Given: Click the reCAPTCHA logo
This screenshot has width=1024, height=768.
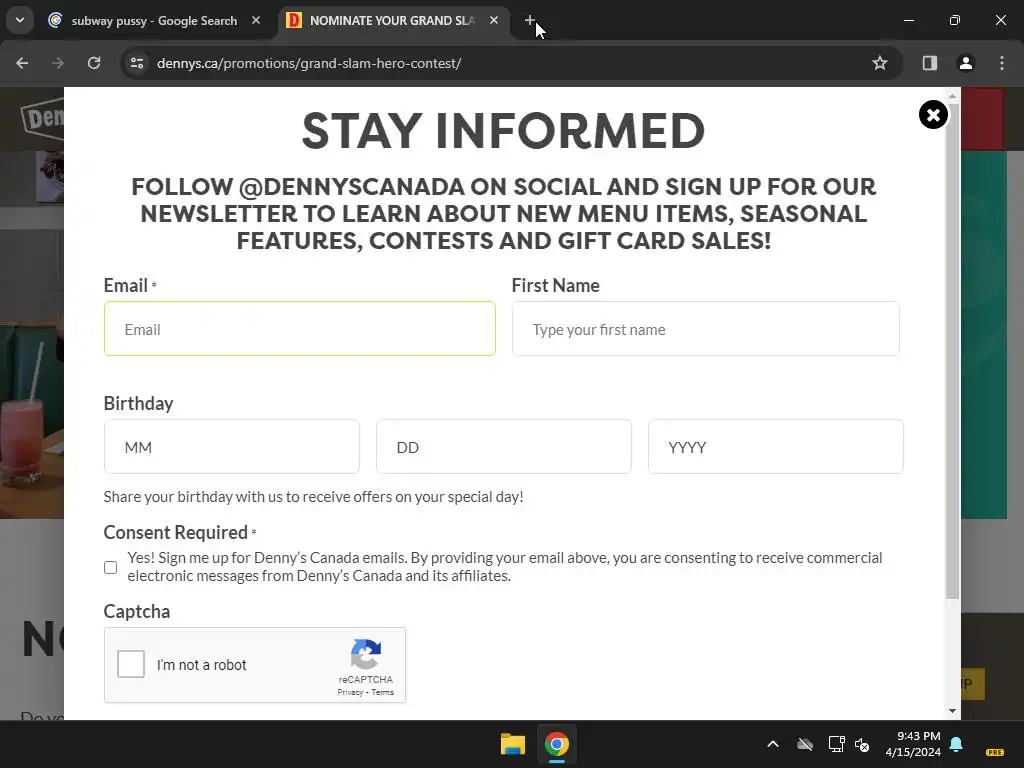Looking at the screenshot, I should (366, 654).
